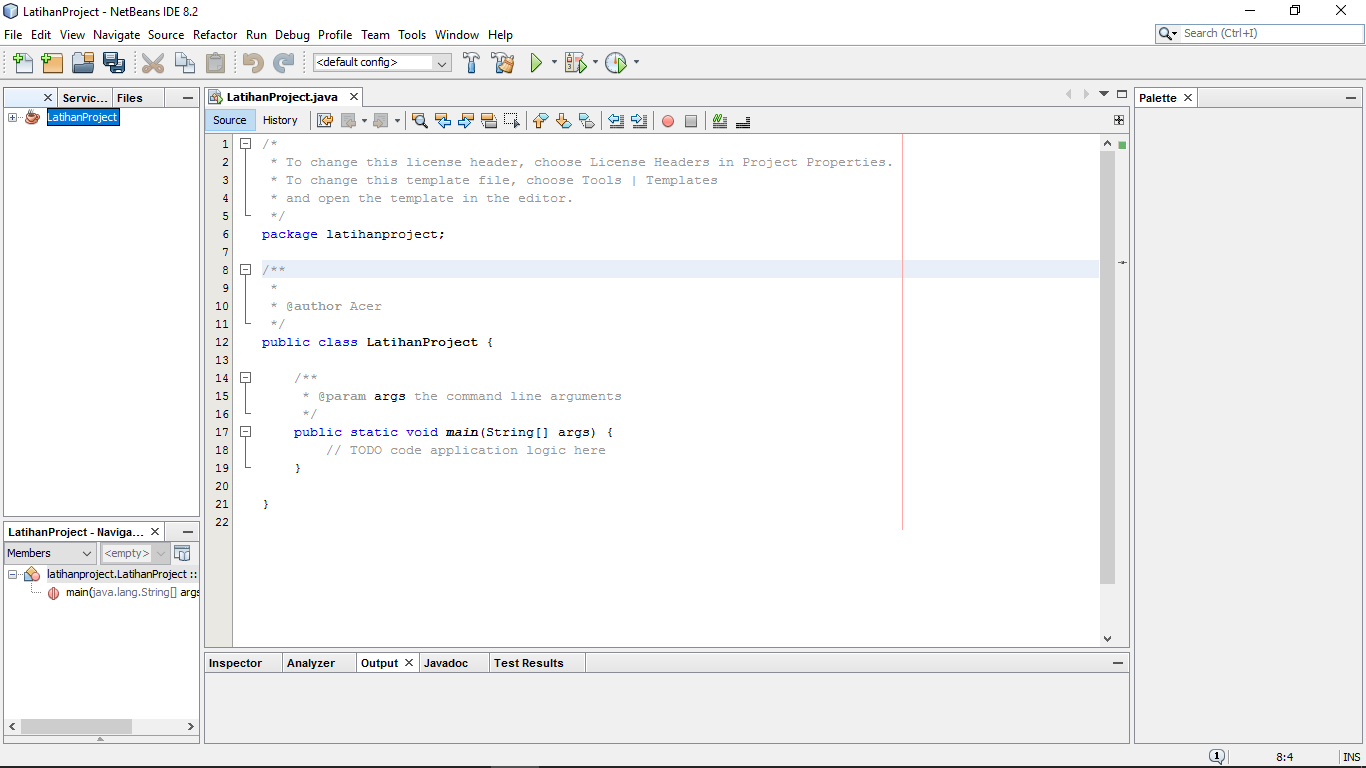Open the Find Selection magnifier in editor toolbar
The width and height of the screenshot is (1366, 768).
pos(419,120)
